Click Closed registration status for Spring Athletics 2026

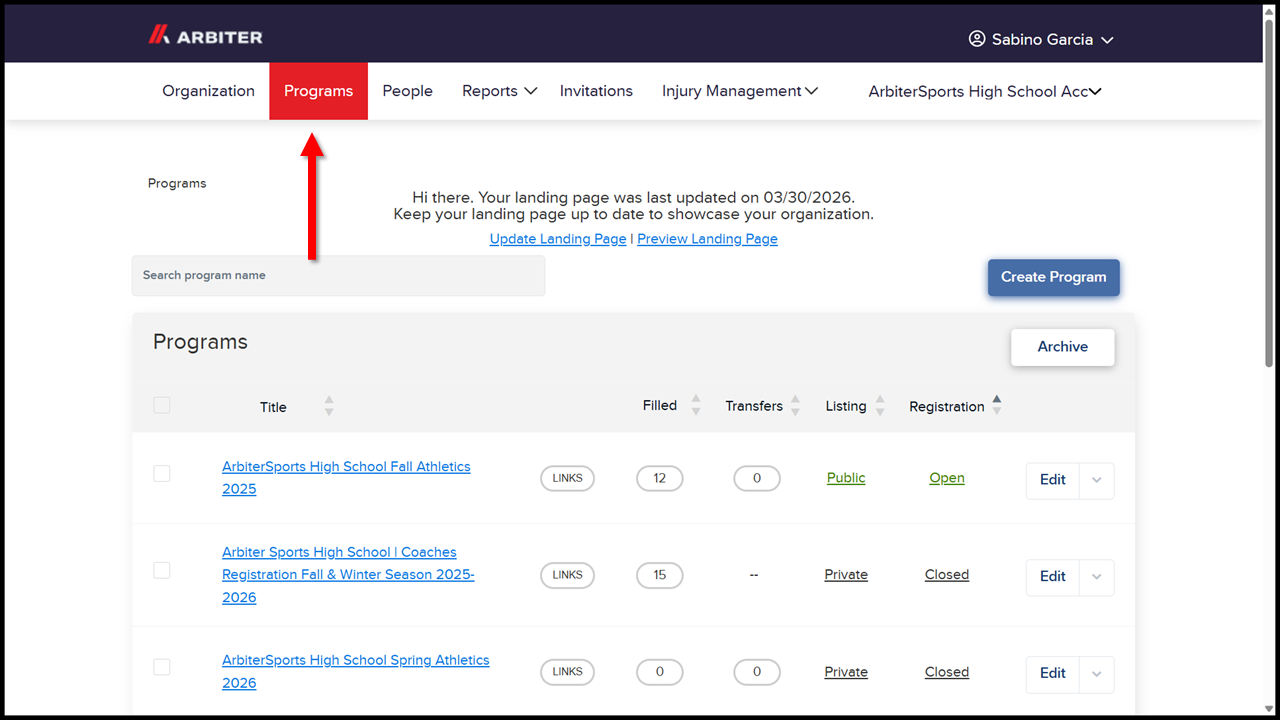click(x=947, y=672)
